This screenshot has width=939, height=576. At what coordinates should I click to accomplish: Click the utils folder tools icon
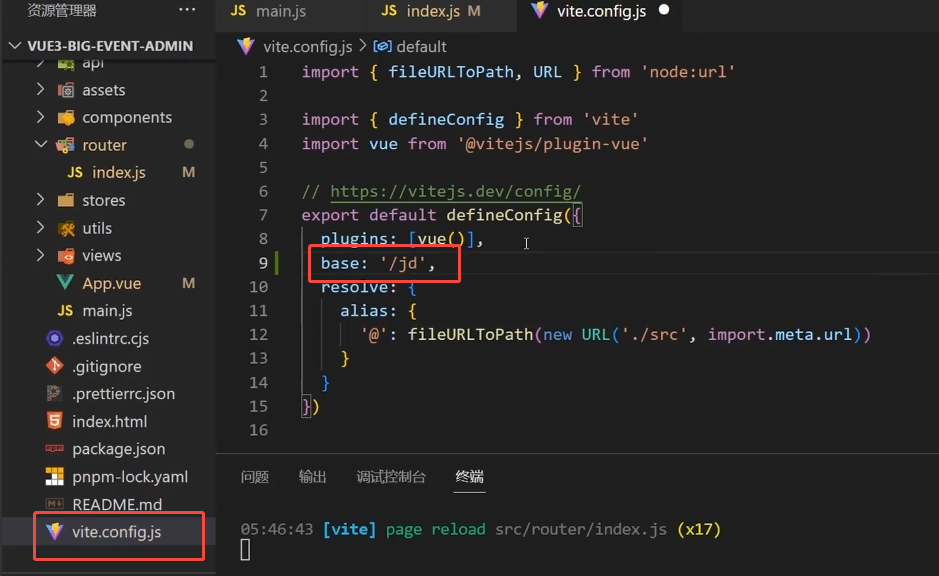click(66, 228)
